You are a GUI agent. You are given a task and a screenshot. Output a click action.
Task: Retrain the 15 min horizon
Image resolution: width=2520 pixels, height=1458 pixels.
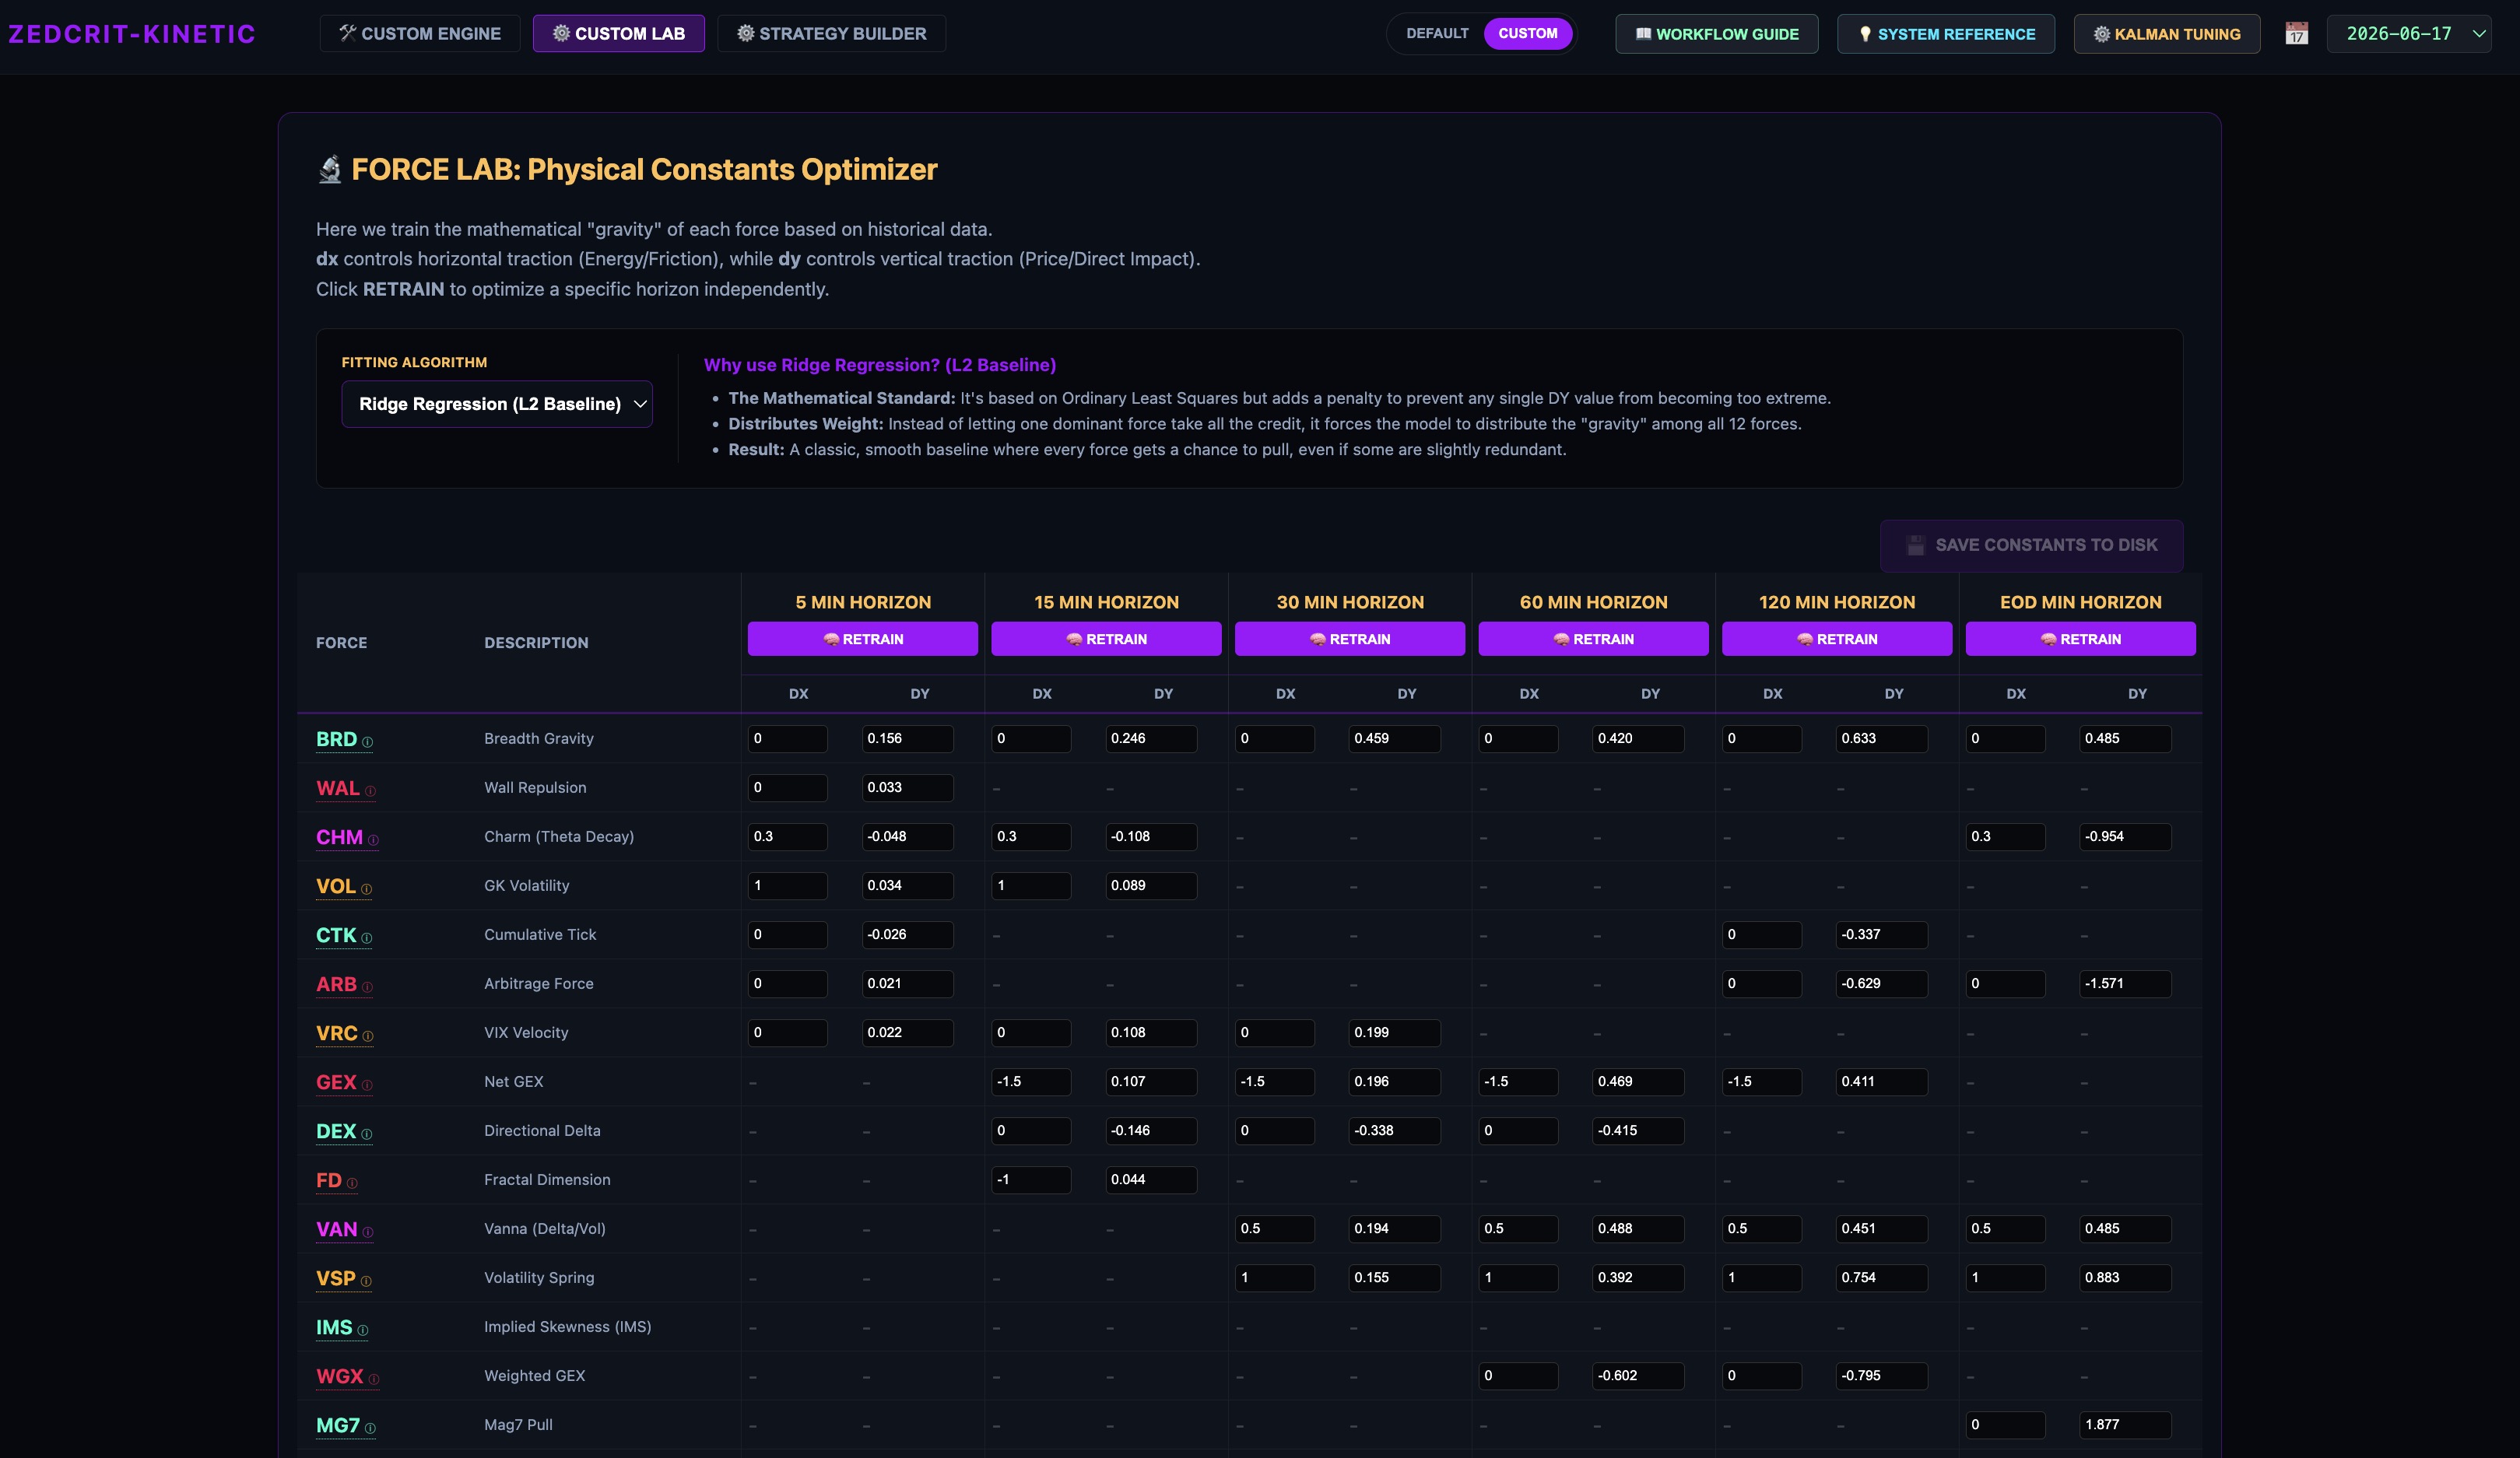[x=1106, y=639]
